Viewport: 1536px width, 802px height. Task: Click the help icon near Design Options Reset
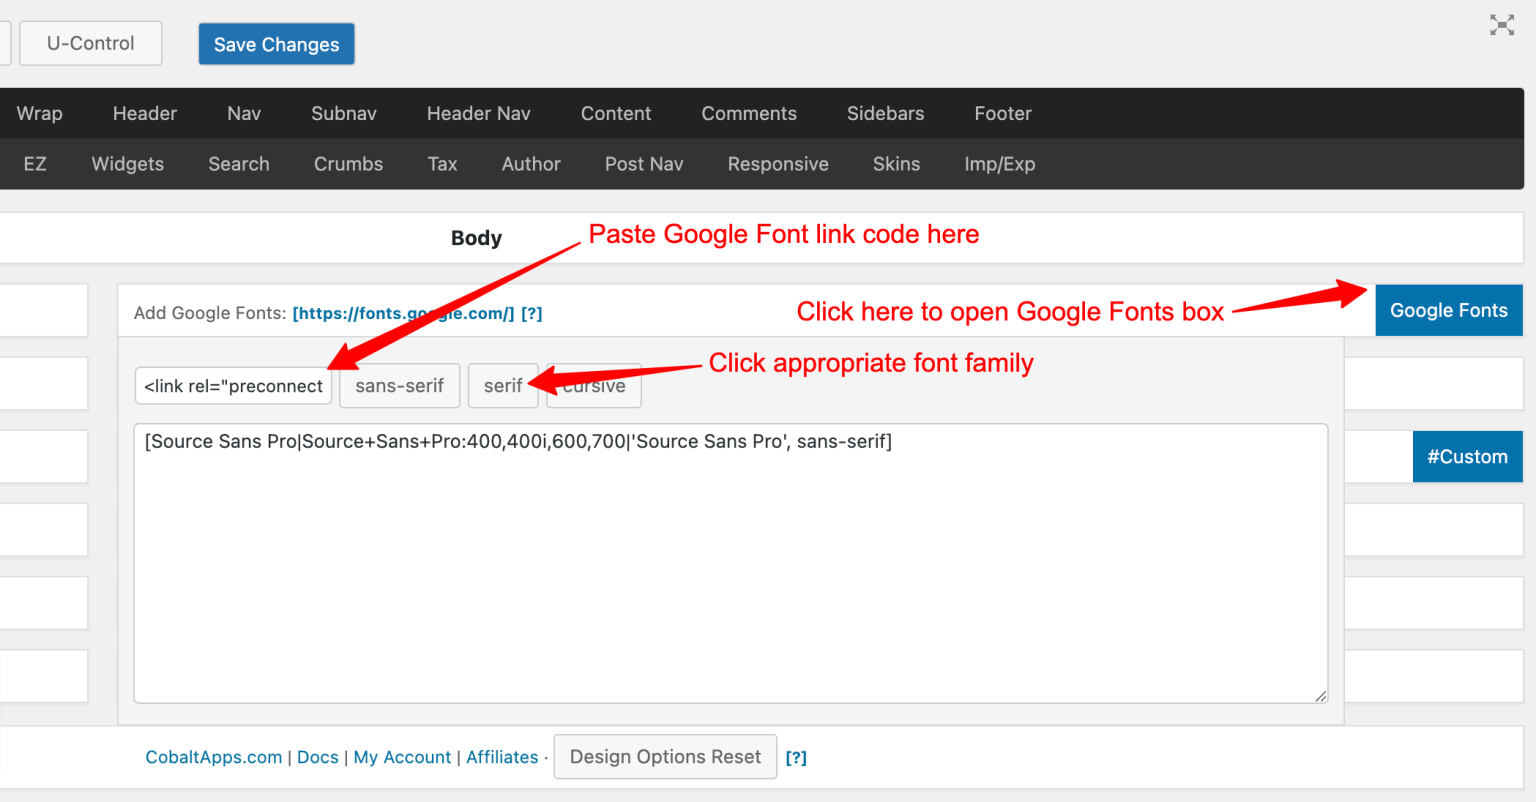[796, 757]
